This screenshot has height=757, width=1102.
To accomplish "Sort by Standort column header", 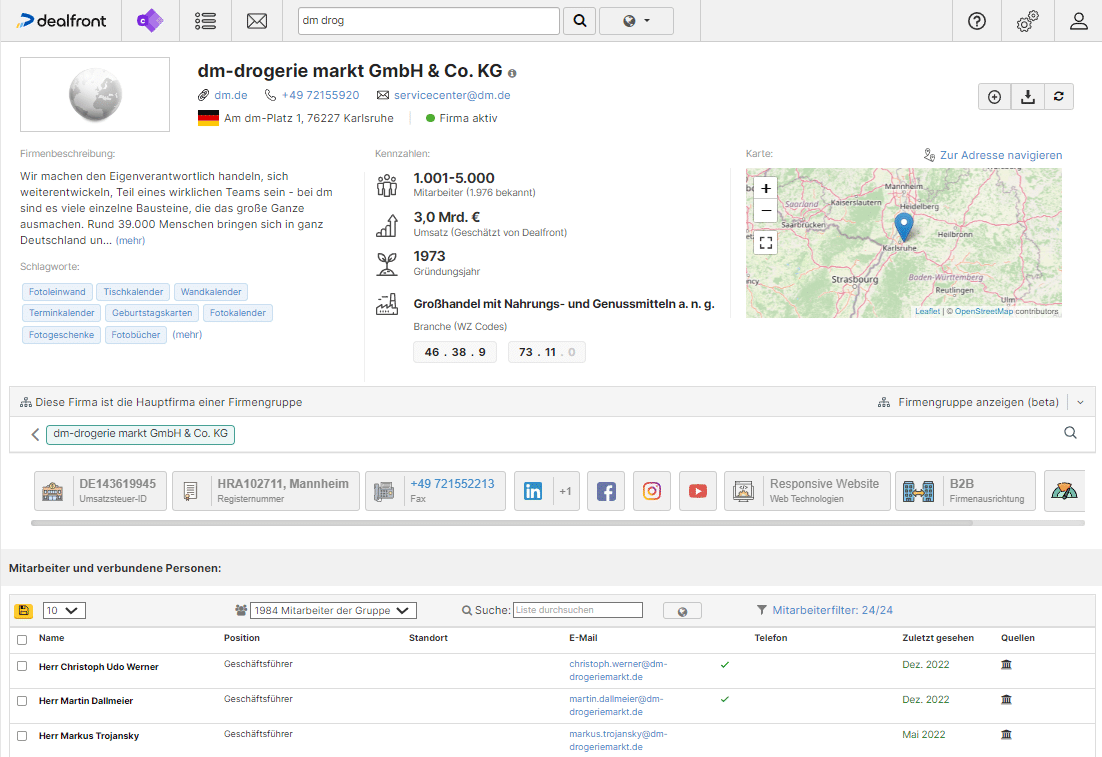I will point(428,638).
